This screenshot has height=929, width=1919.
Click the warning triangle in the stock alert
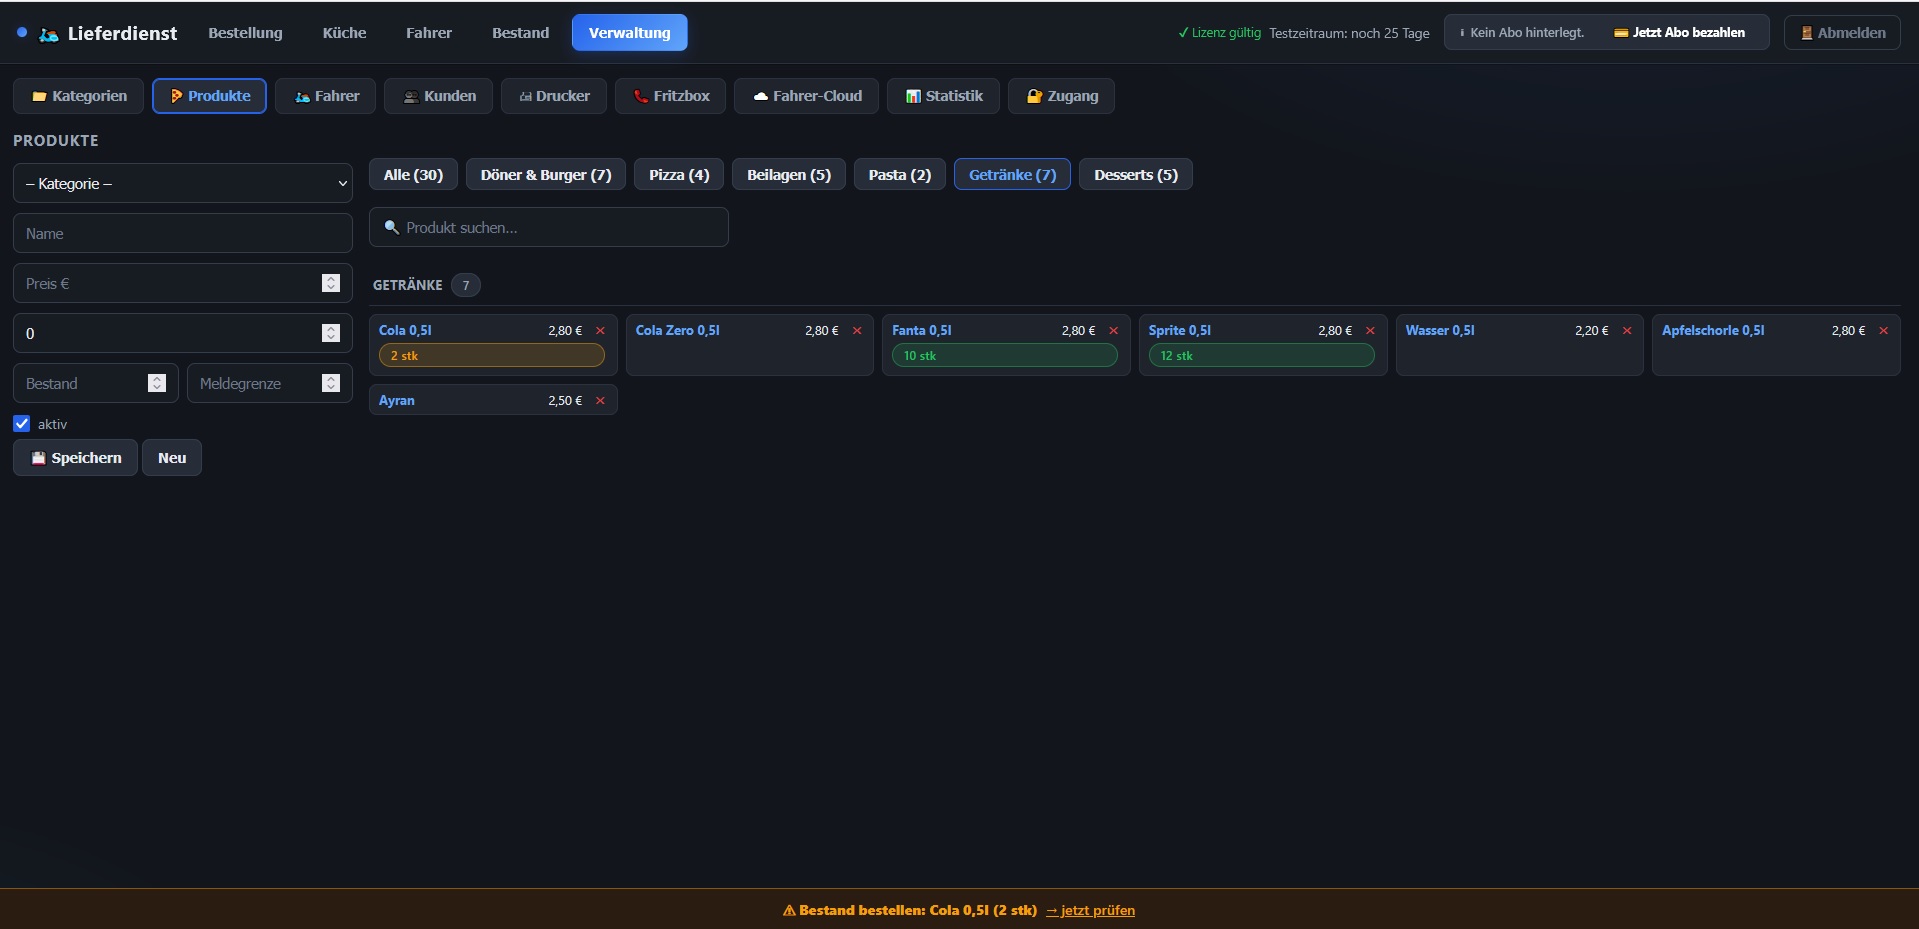coord(789,910)
